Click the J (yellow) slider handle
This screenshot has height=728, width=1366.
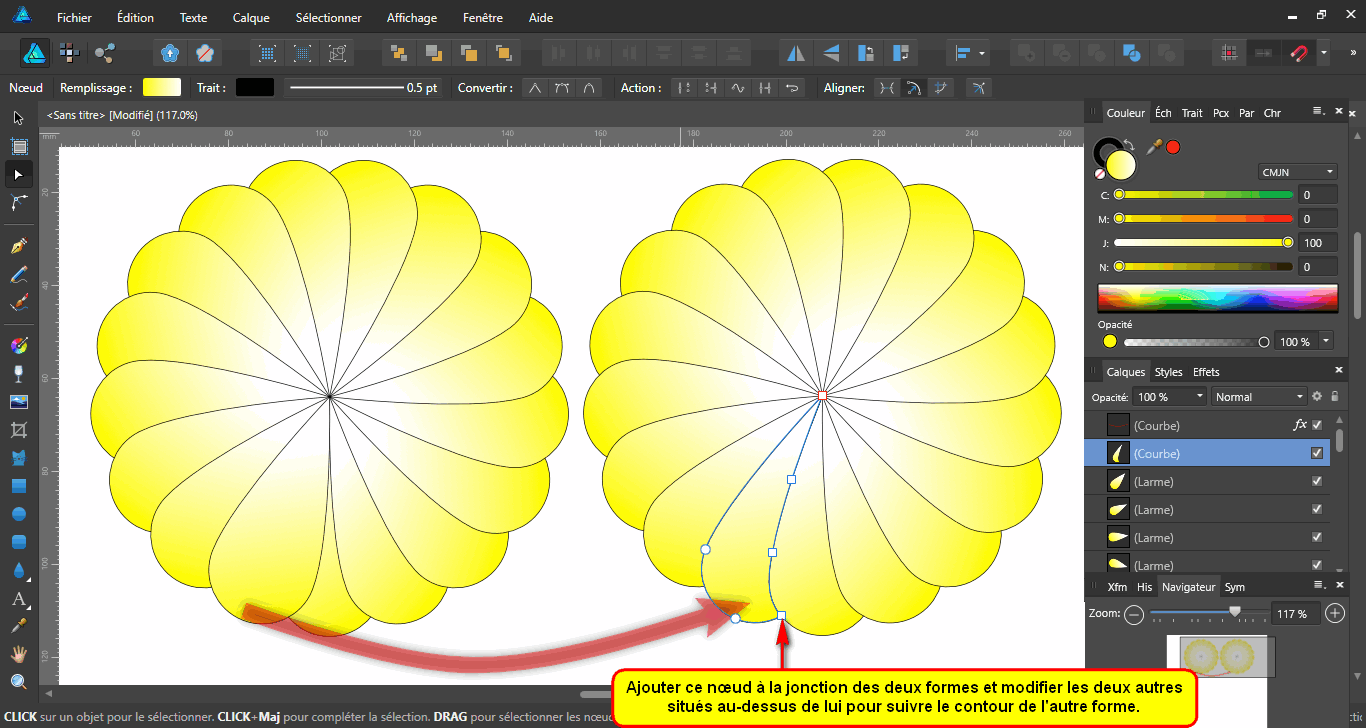pyautogui.click(x=1288, y=242)
